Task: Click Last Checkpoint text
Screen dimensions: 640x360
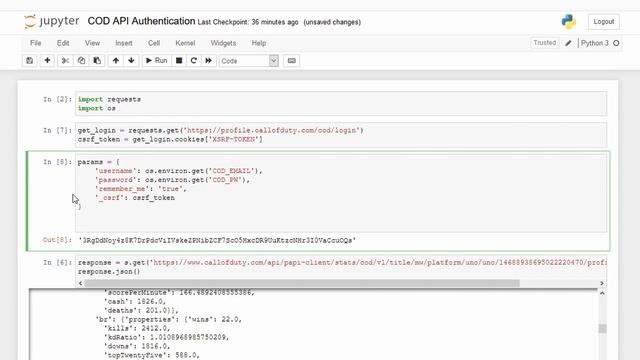Action: point(248,22)
